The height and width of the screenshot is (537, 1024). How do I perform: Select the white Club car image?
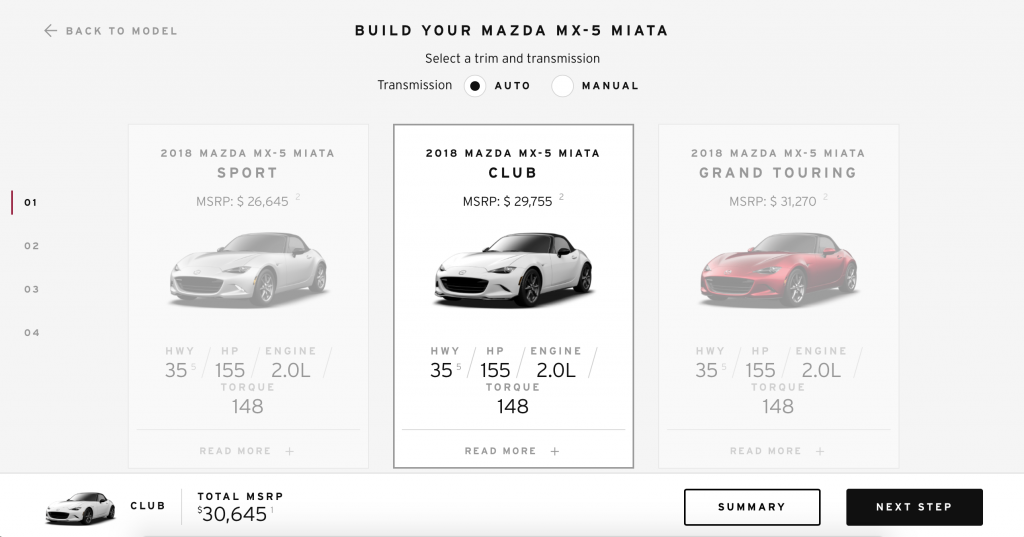point(513,269)
